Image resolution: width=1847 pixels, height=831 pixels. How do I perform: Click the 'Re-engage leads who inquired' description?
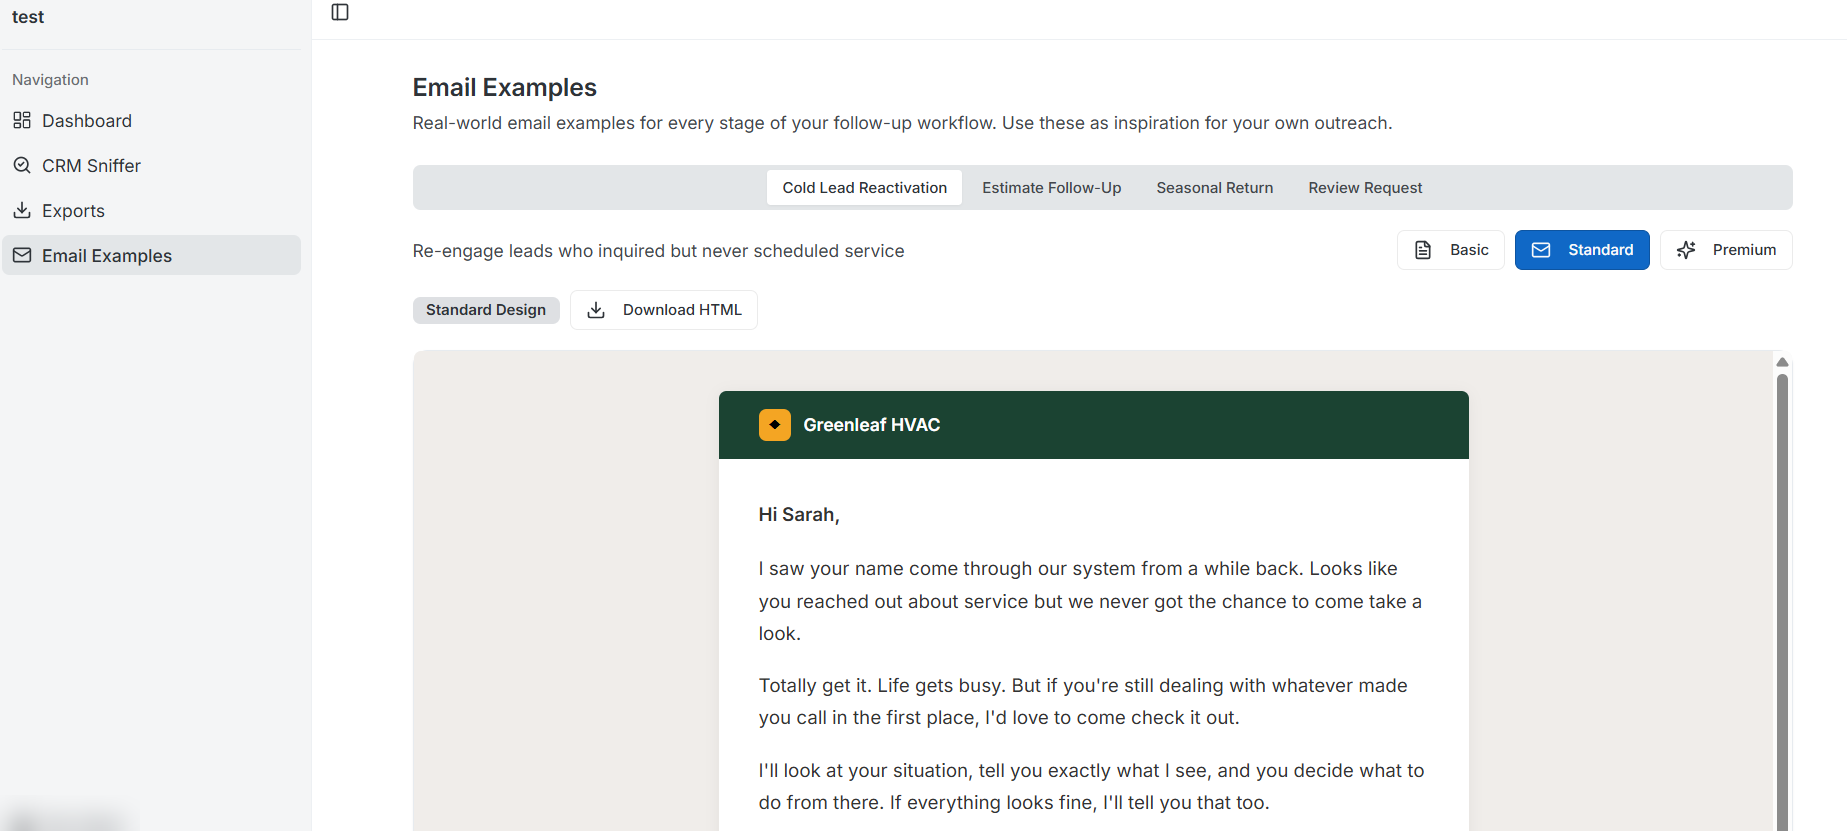click(658, 251)
